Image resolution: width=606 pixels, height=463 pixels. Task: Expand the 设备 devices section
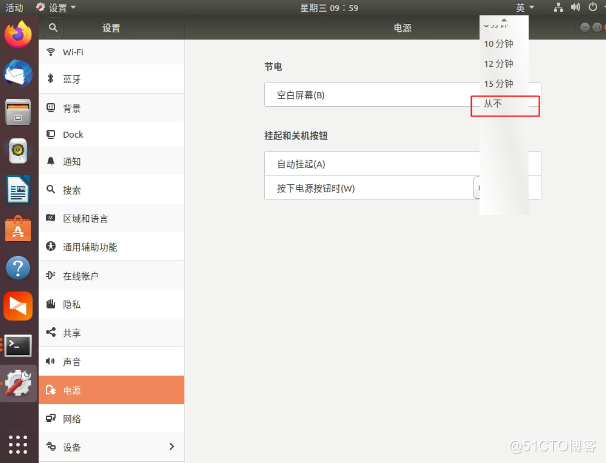tap(111, 447)
